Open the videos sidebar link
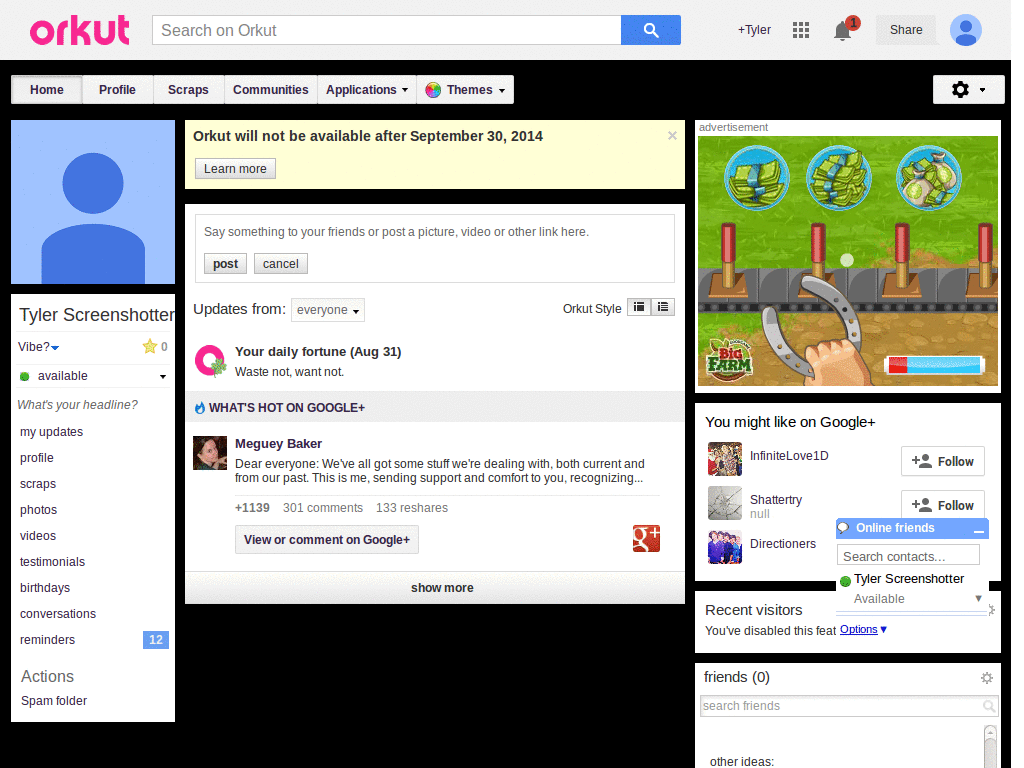Image resolution: width=1024 pixels, height=768 pixels. (38, 536)
